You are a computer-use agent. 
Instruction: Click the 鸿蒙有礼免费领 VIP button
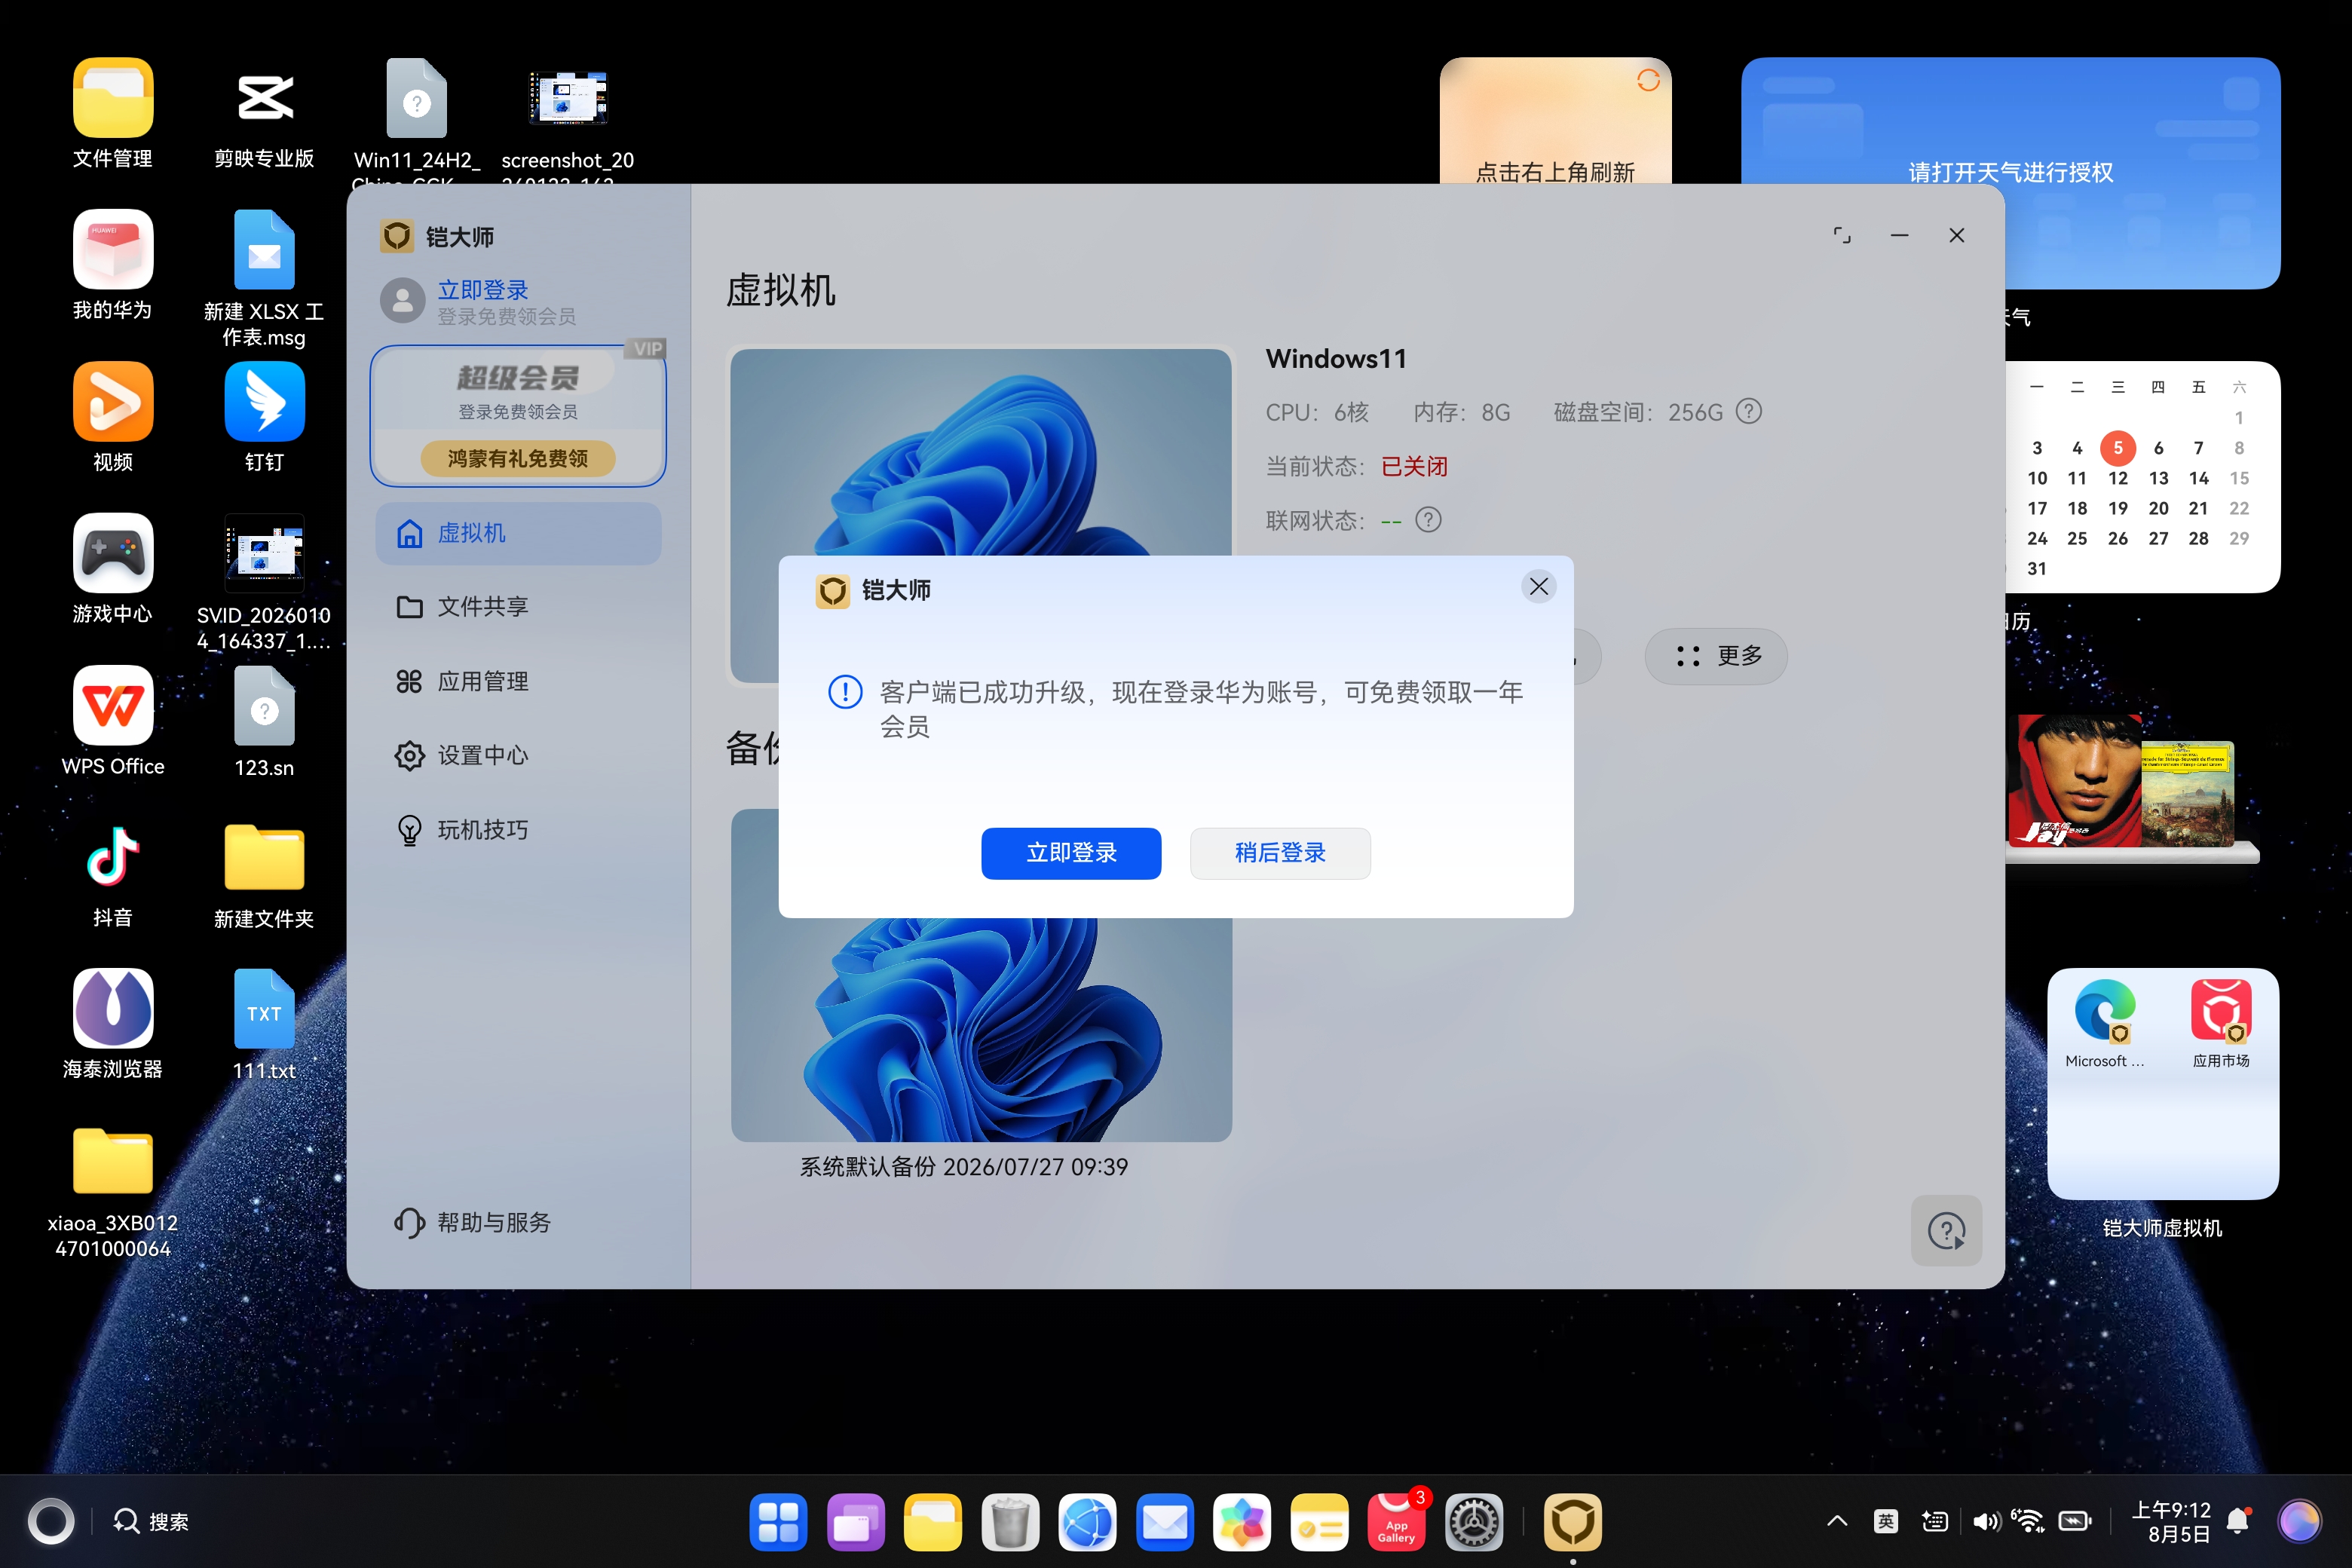point(518,458)
